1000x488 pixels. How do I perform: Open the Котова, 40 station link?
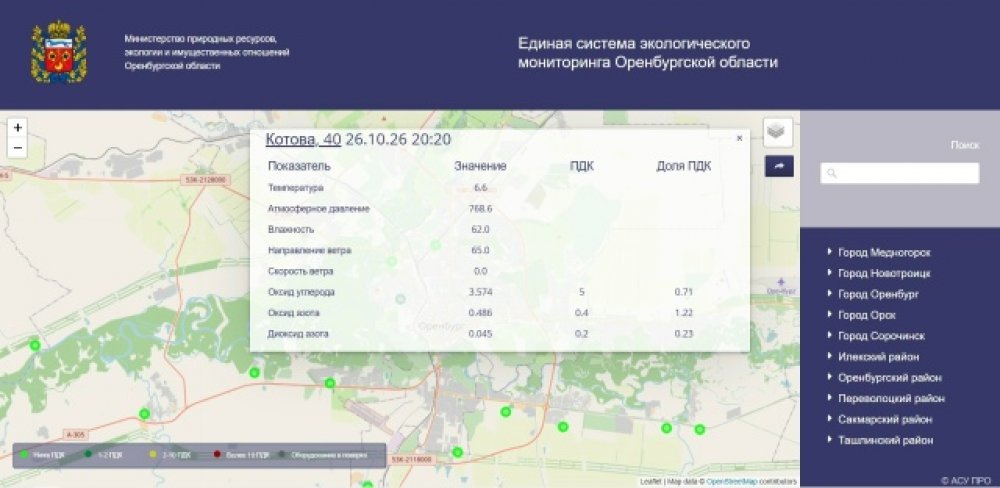(303, 140)
